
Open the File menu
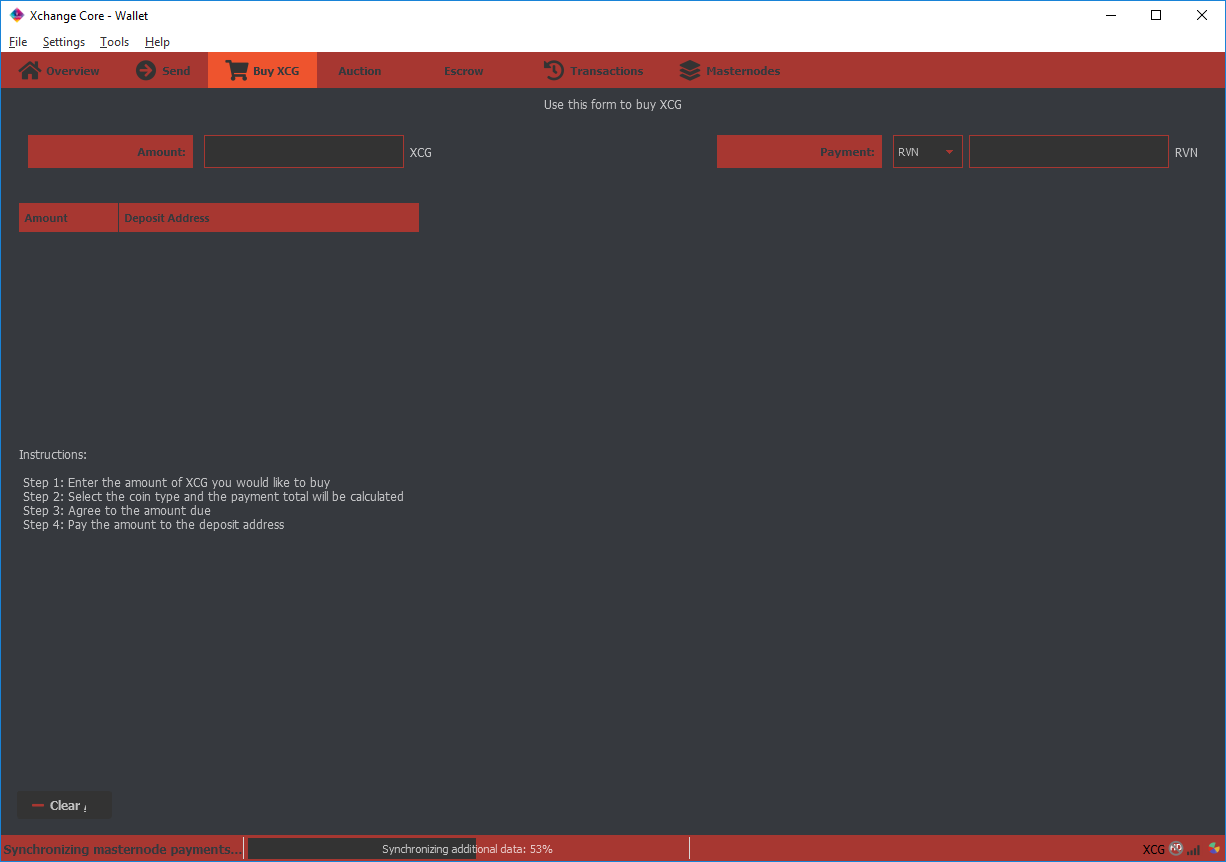pos(18,42)
